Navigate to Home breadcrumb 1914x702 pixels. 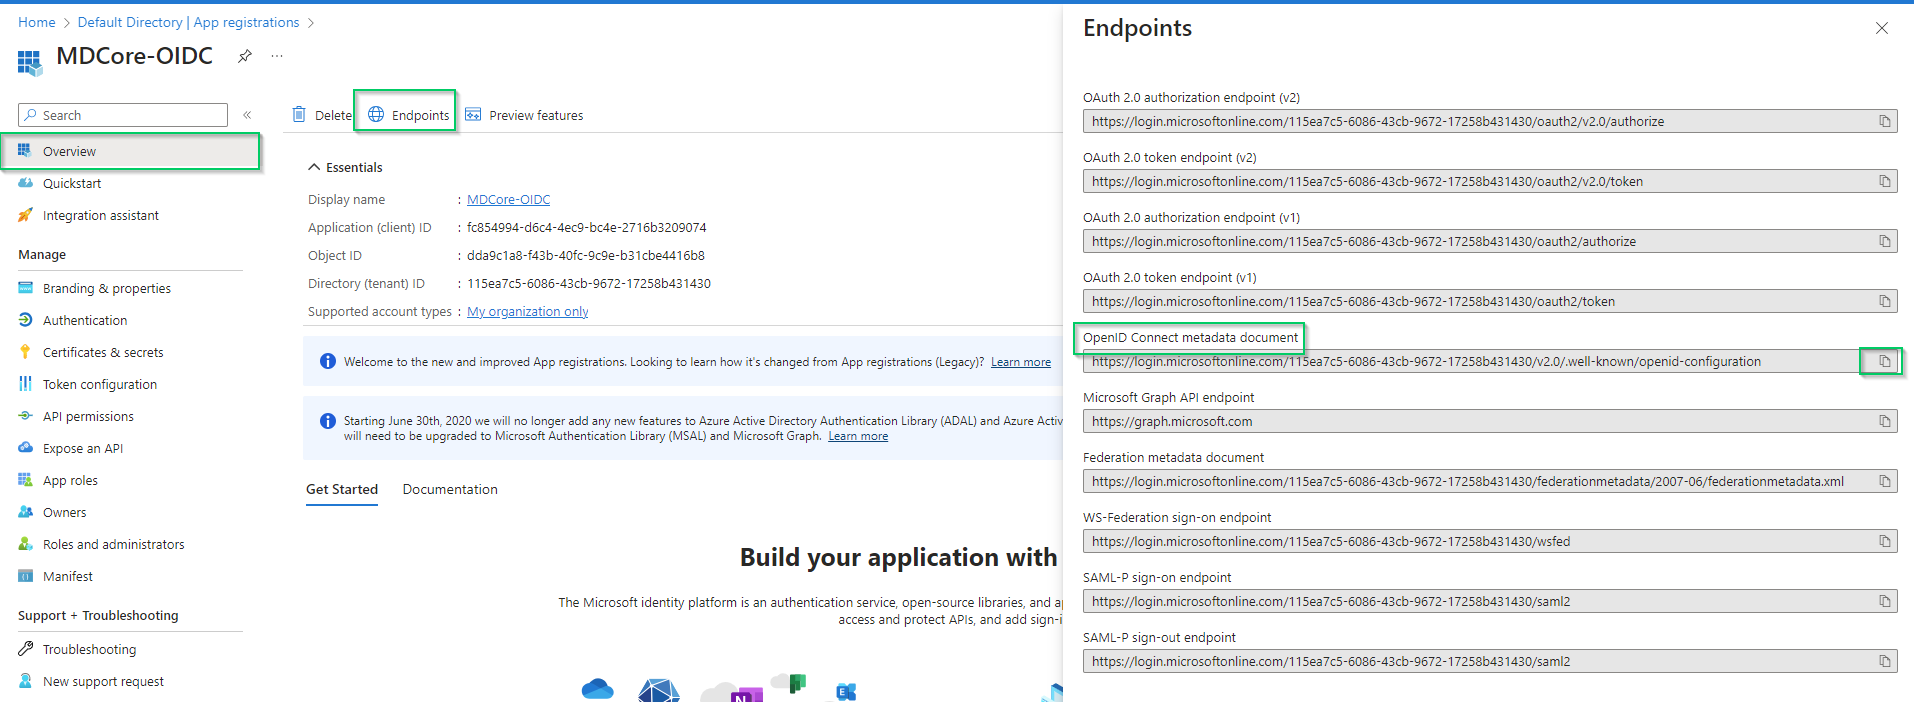[37, 22]
